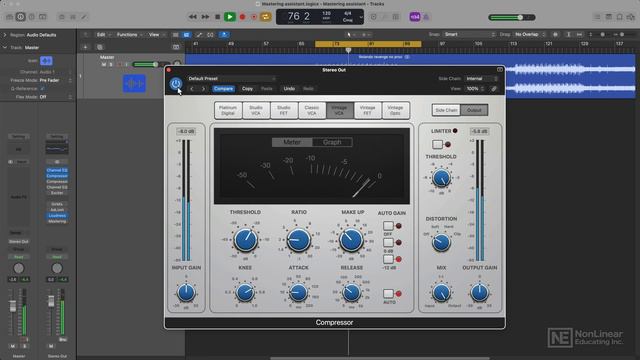Screen dimensions: 640x360
Task: Click the fast forward transport button
Action: (205, 17)
